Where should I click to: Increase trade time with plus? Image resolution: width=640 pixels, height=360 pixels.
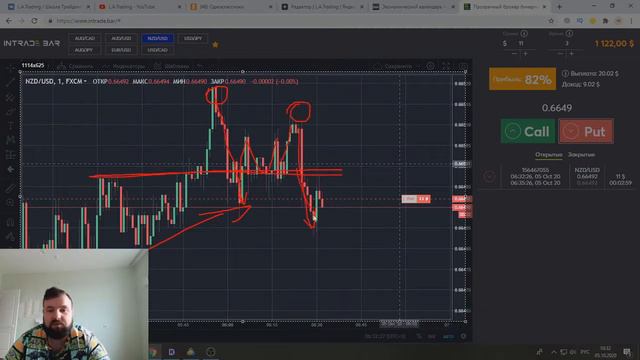click(571, 53)
